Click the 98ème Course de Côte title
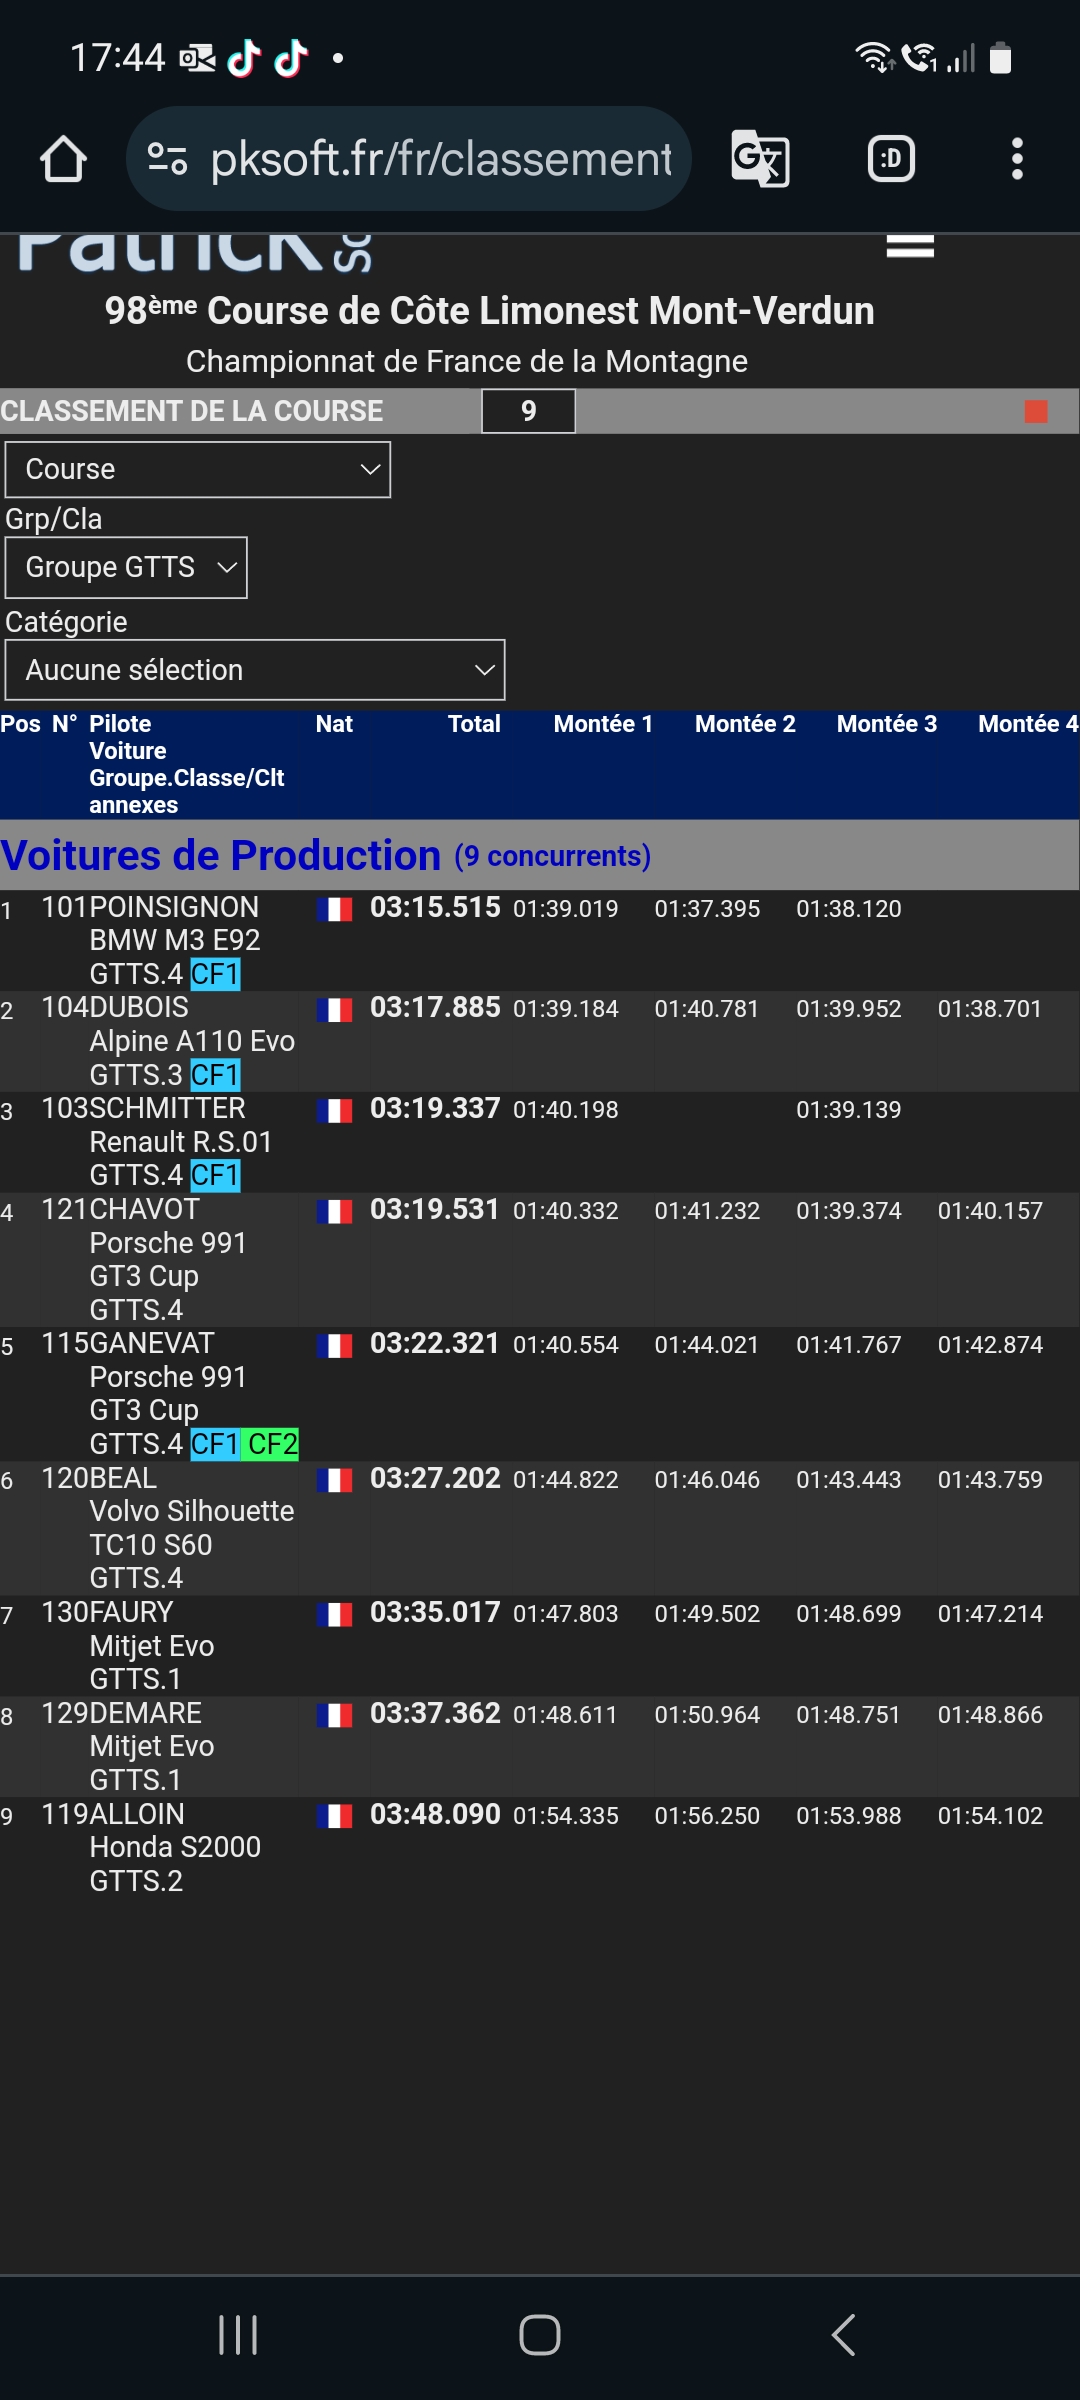This screenshot has height=2400, width=1080. (490, 311)
